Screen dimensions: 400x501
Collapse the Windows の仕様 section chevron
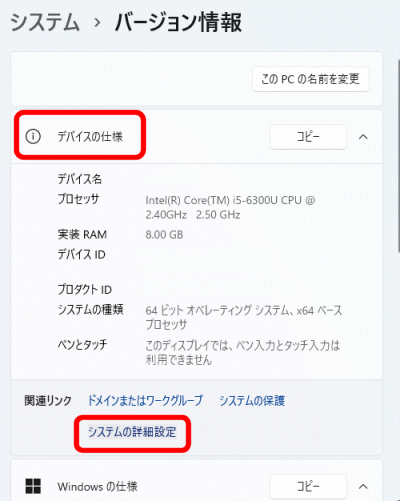coord(363,487)
